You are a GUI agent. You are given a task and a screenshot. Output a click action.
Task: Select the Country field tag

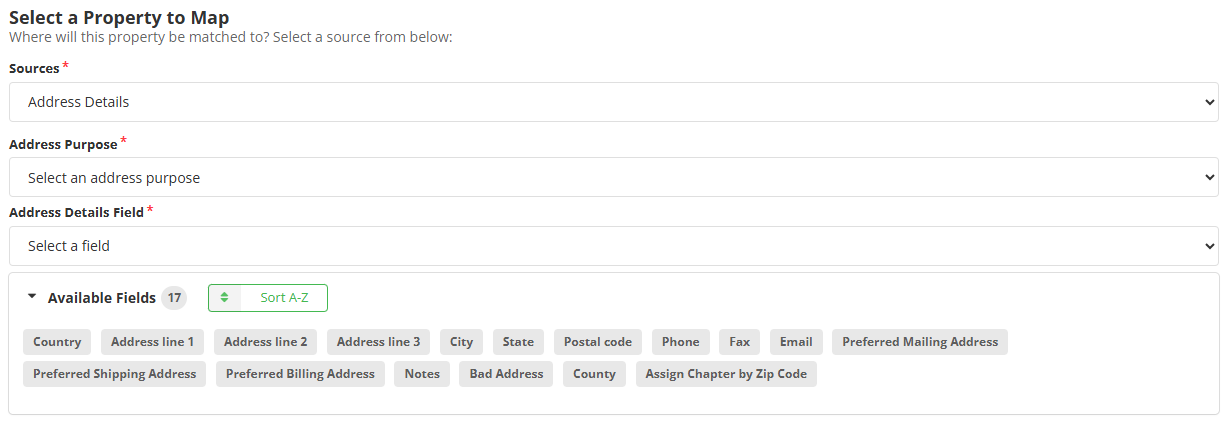click(57, 342)
